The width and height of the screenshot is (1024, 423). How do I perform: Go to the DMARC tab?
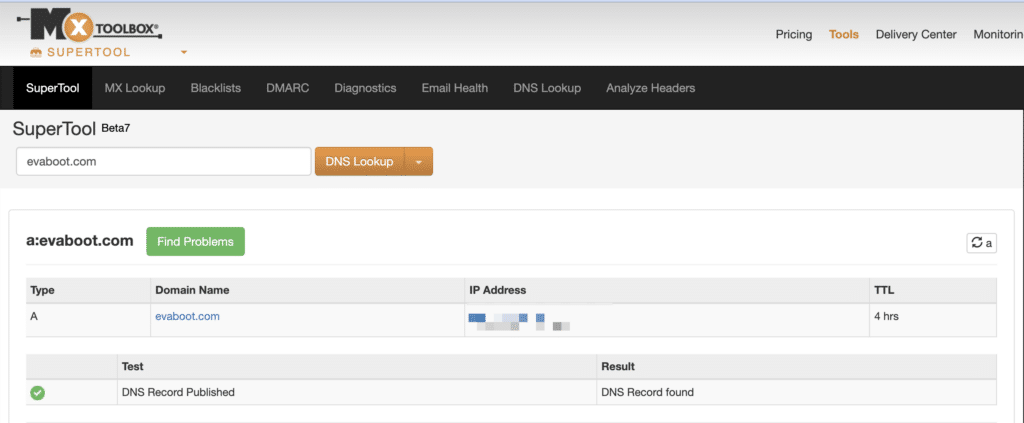(287, 88)
